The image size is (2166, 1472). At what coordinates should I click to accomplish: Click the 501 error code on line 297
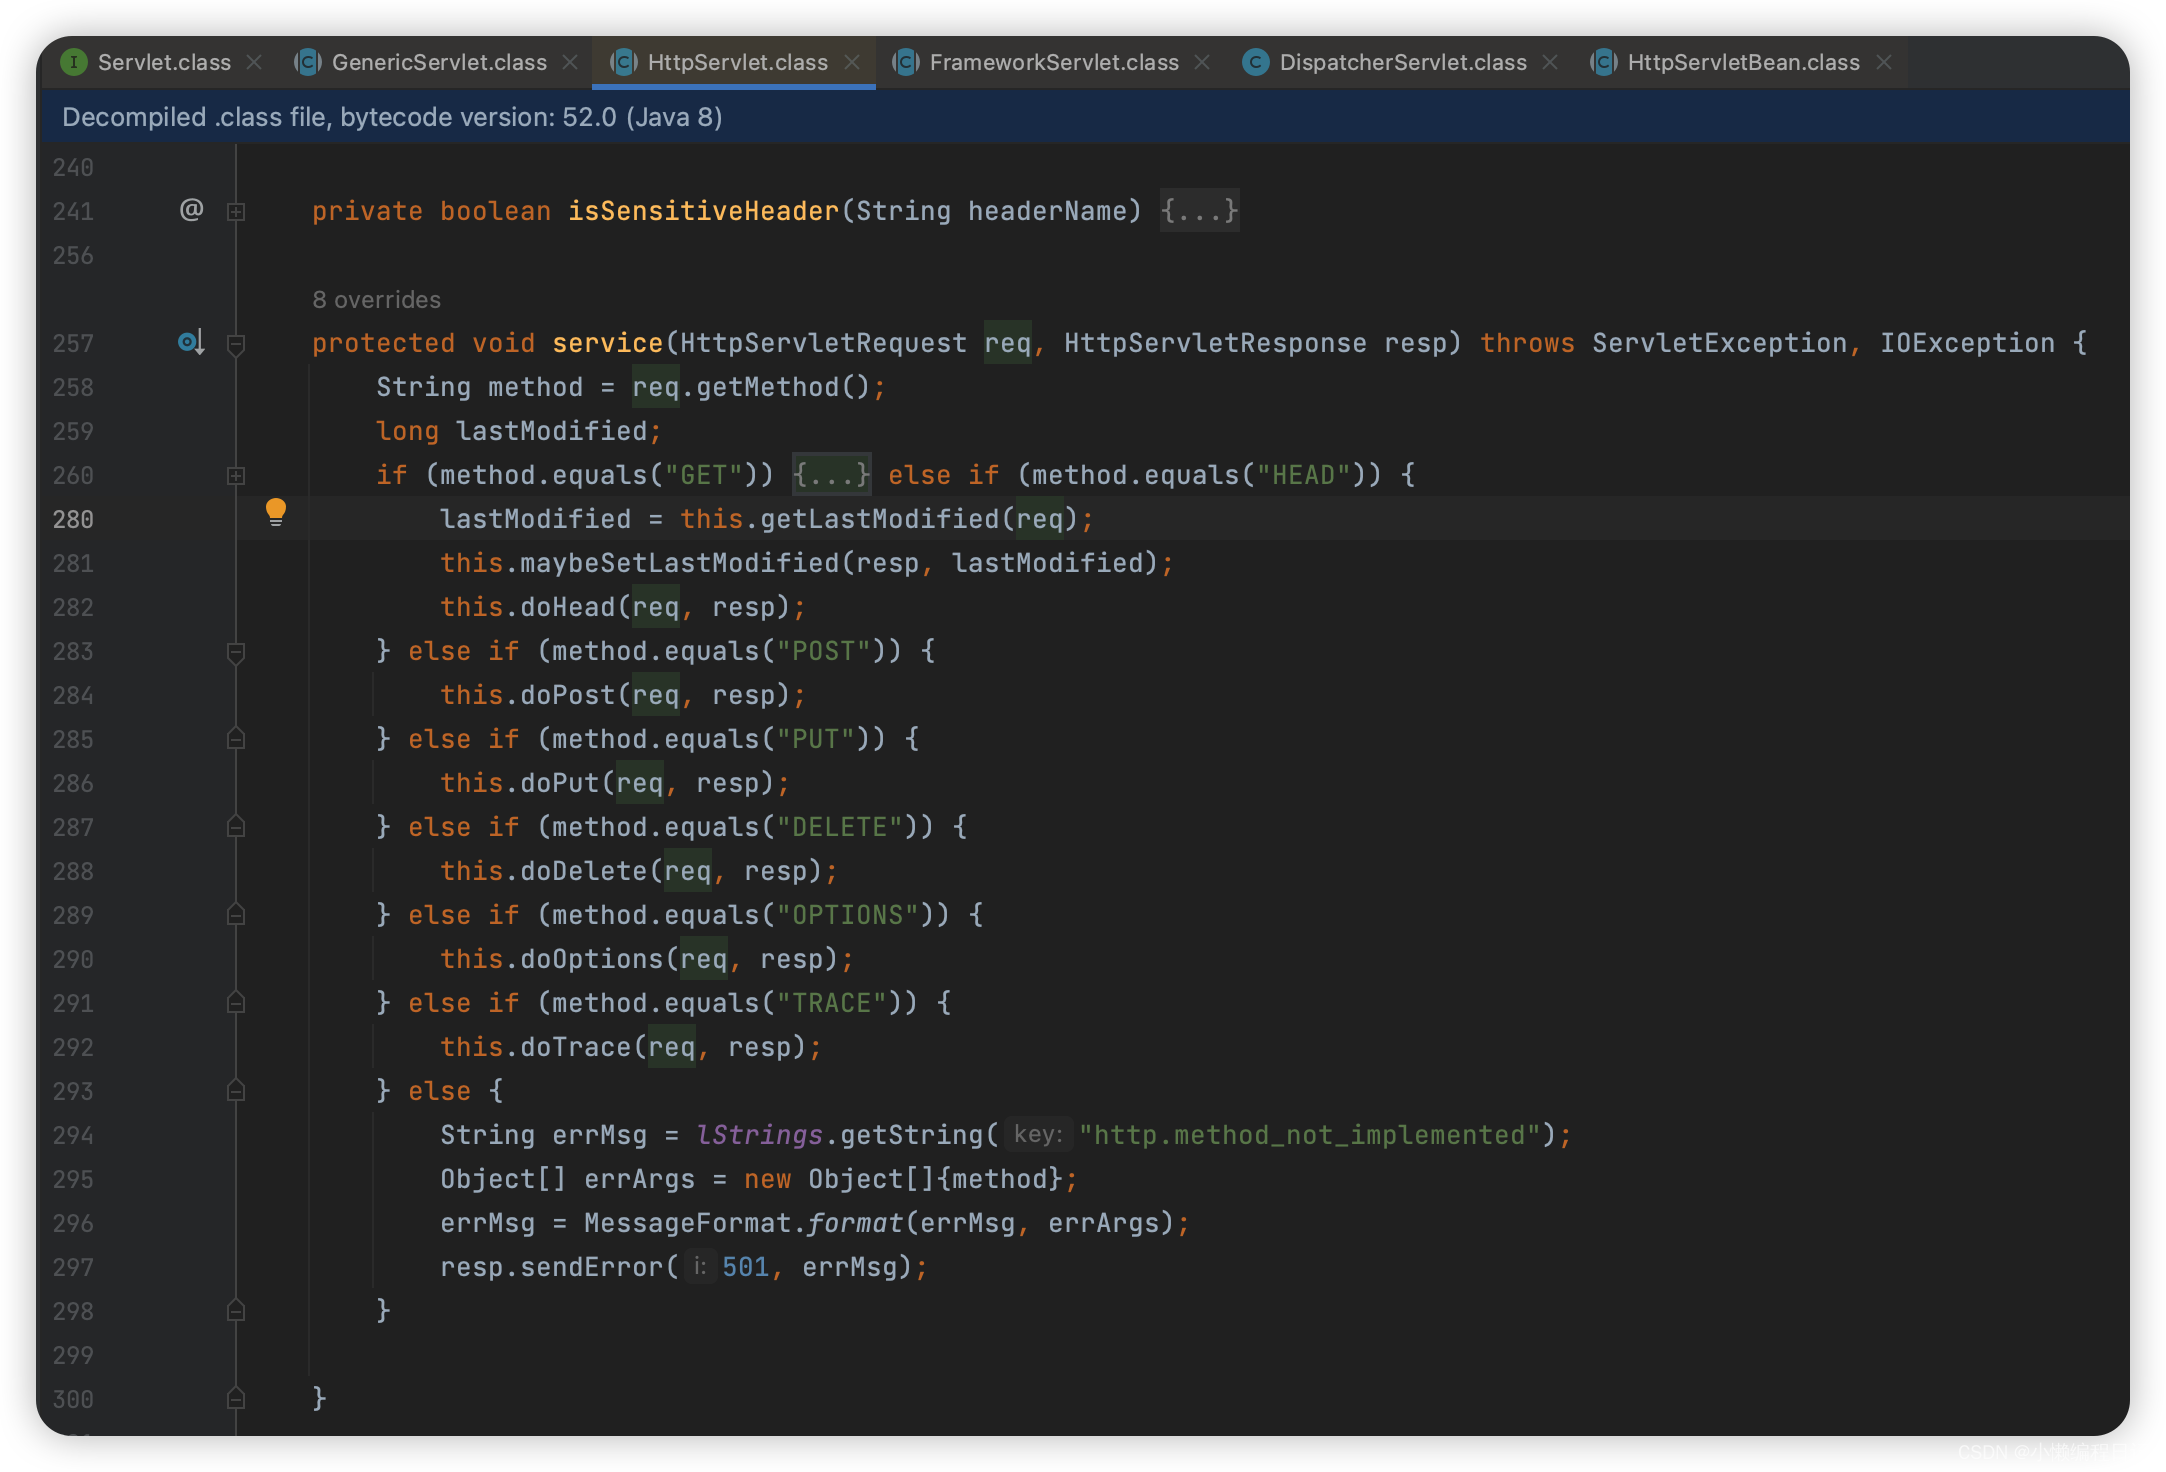click(745, 1267)
